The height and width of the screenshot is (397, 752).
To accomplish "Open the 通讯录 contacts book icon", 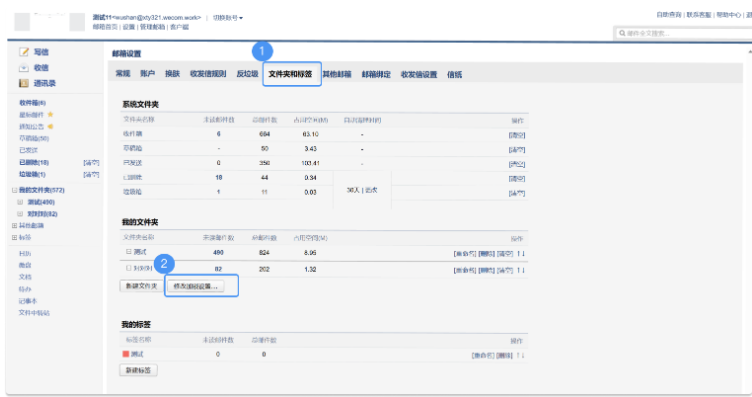I will pyautogui.click(x=24, y=83).
